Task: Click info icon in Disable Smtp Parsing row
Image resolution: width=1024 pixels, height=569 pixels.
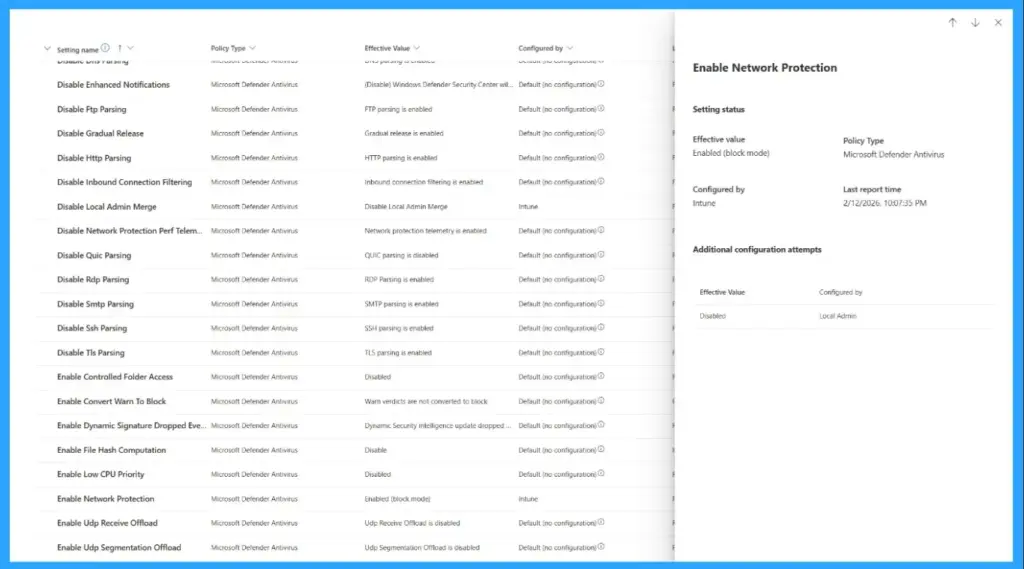Action: (601, 303)
